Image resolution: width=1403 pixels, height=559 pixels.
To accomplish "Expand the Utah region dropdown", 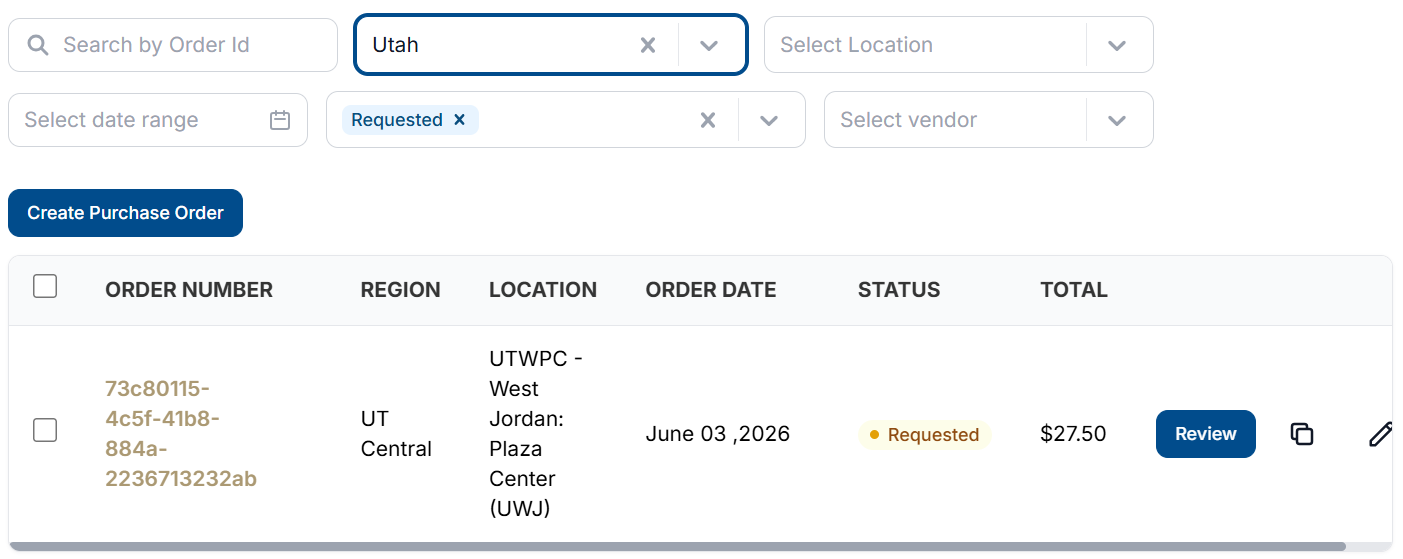I will pyautogui.click(x=709, y=45).
